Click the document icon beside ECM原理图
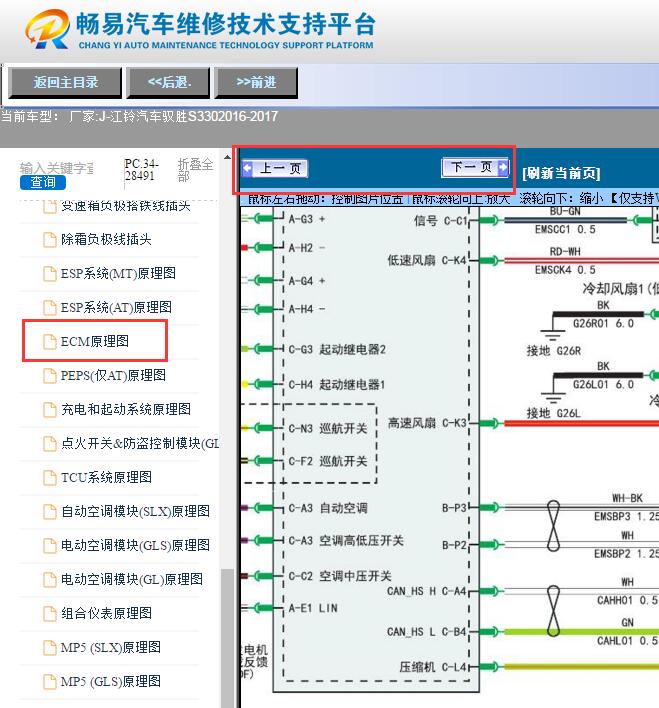This screenshot has width=659, height=708. pyautogui.click(x=50, y=342)
